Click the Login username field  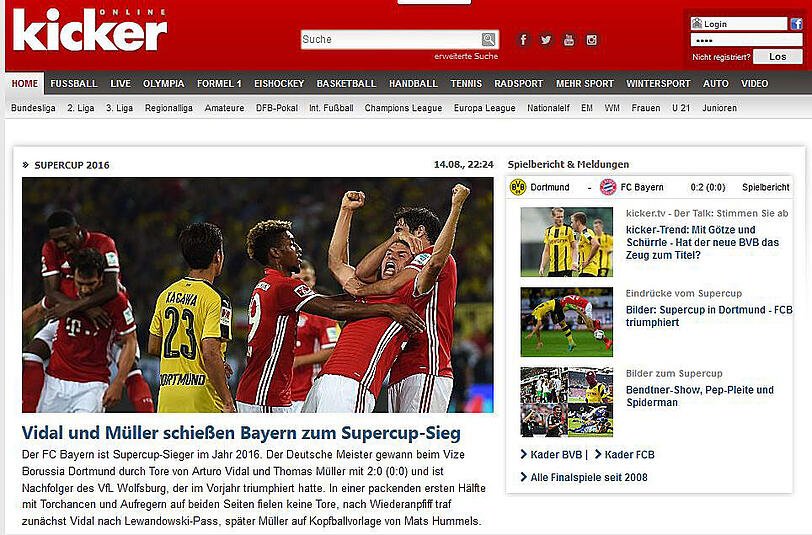(739, 24)
